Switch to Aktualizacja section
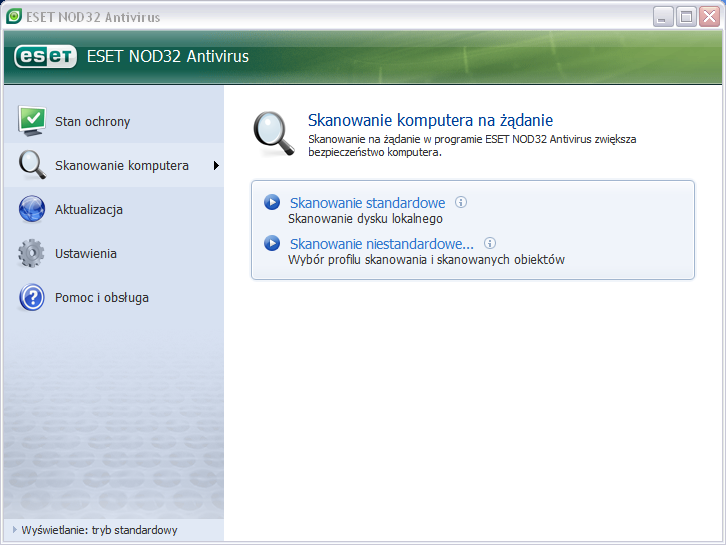This screenshot has width=726, height=545. pyautogui.click(x=114, y=209)
